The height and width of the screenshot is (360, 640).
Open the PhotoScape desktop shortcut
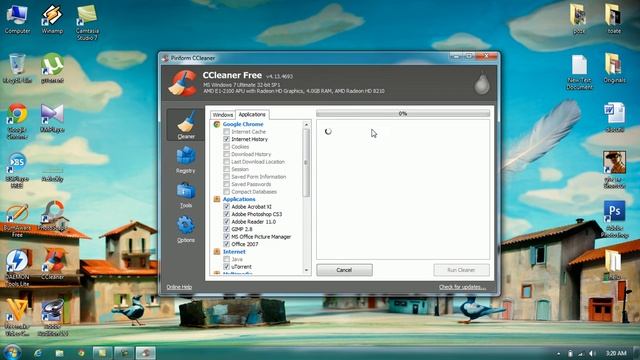(x=52, y=216)
